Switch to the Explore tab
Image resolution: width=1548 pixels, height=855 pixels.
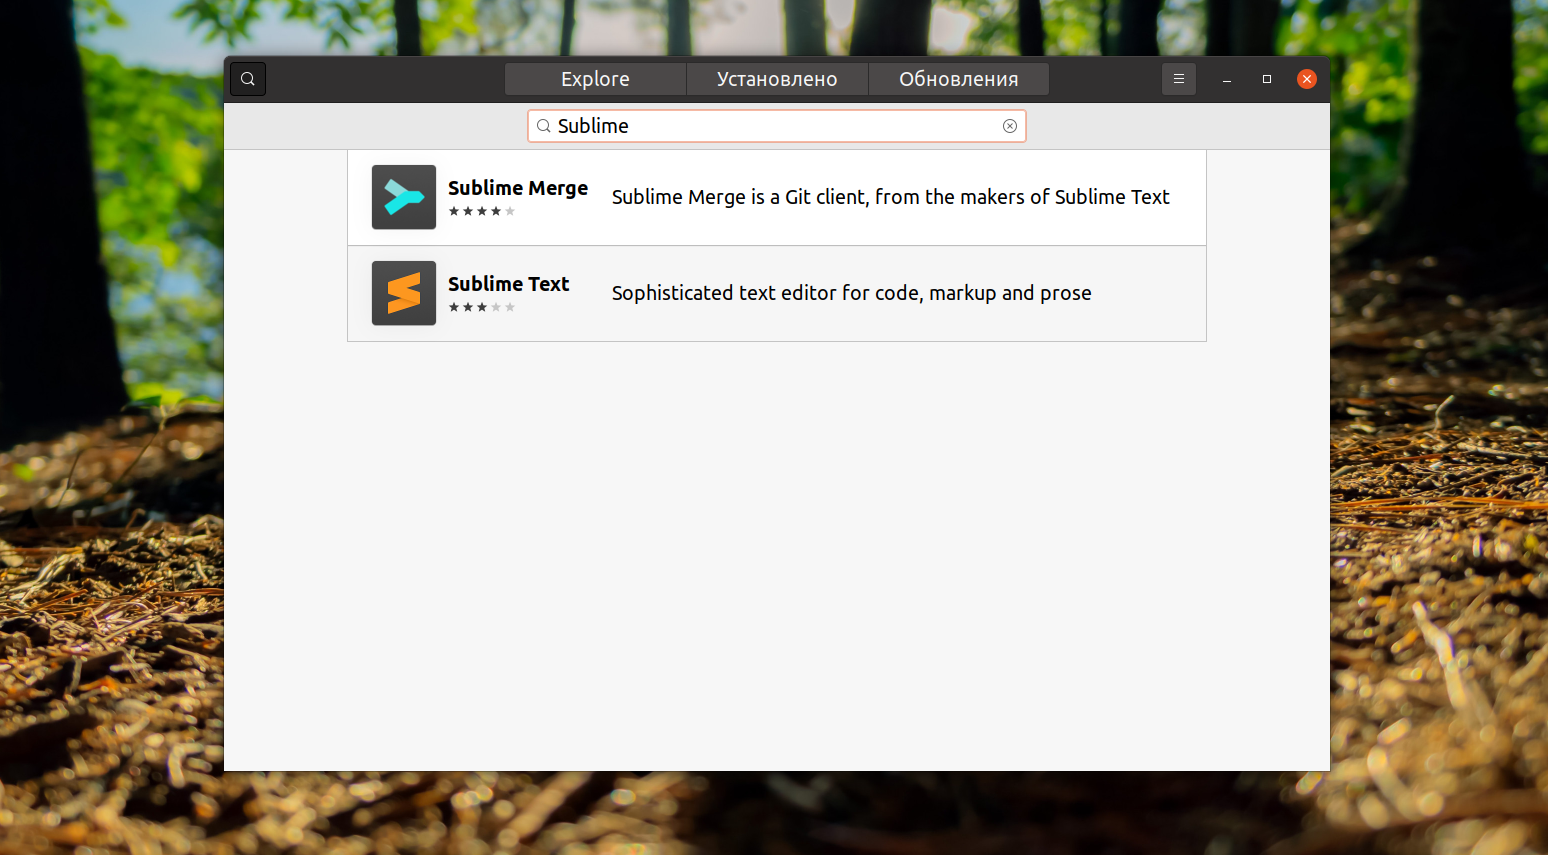pyautogui.click(x=595, y=79)
